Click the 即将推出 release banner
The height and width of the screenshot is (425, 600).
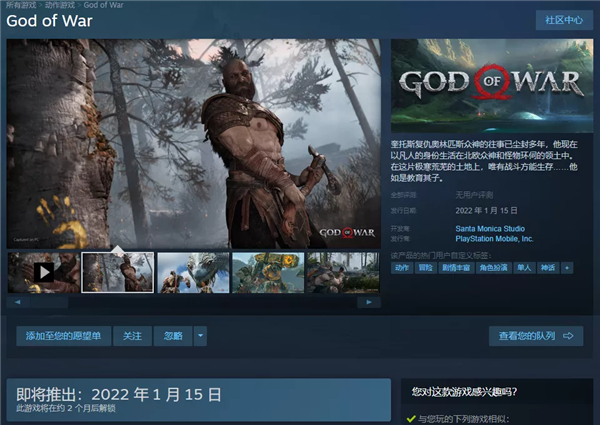pyautogui.click(x=199, y=400)
